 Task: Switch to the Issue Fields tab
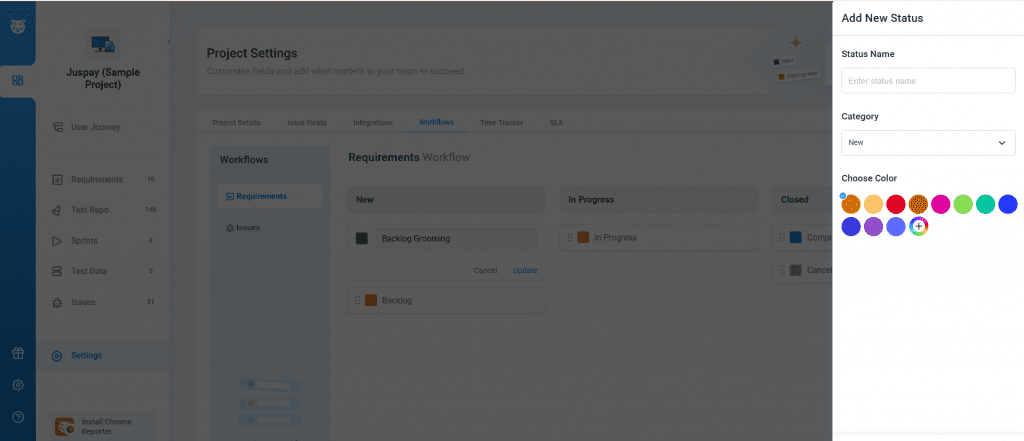tap(306, 123)
